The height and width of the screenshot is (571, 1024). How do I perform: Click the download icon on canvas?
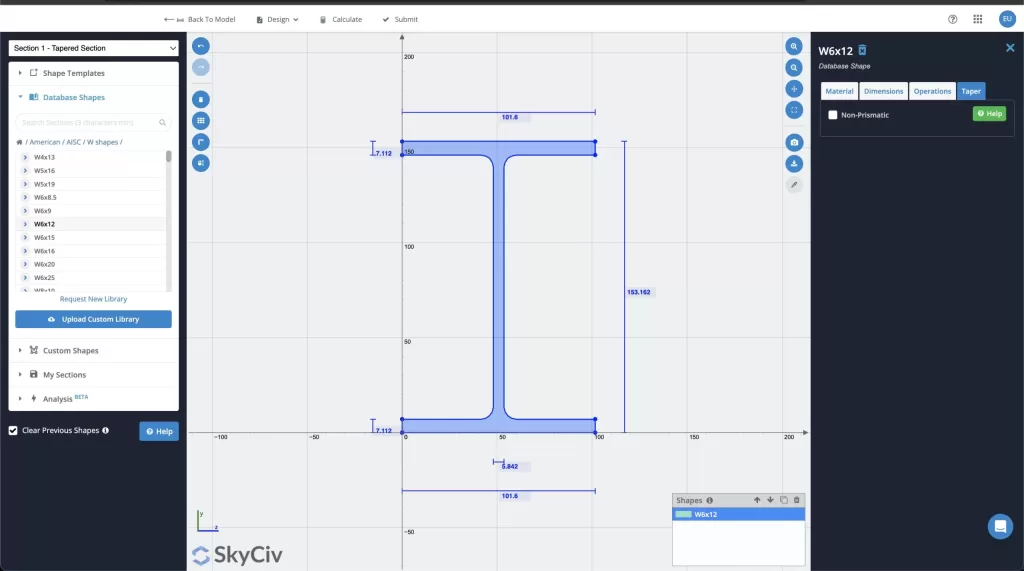click(x=793, y=163)
